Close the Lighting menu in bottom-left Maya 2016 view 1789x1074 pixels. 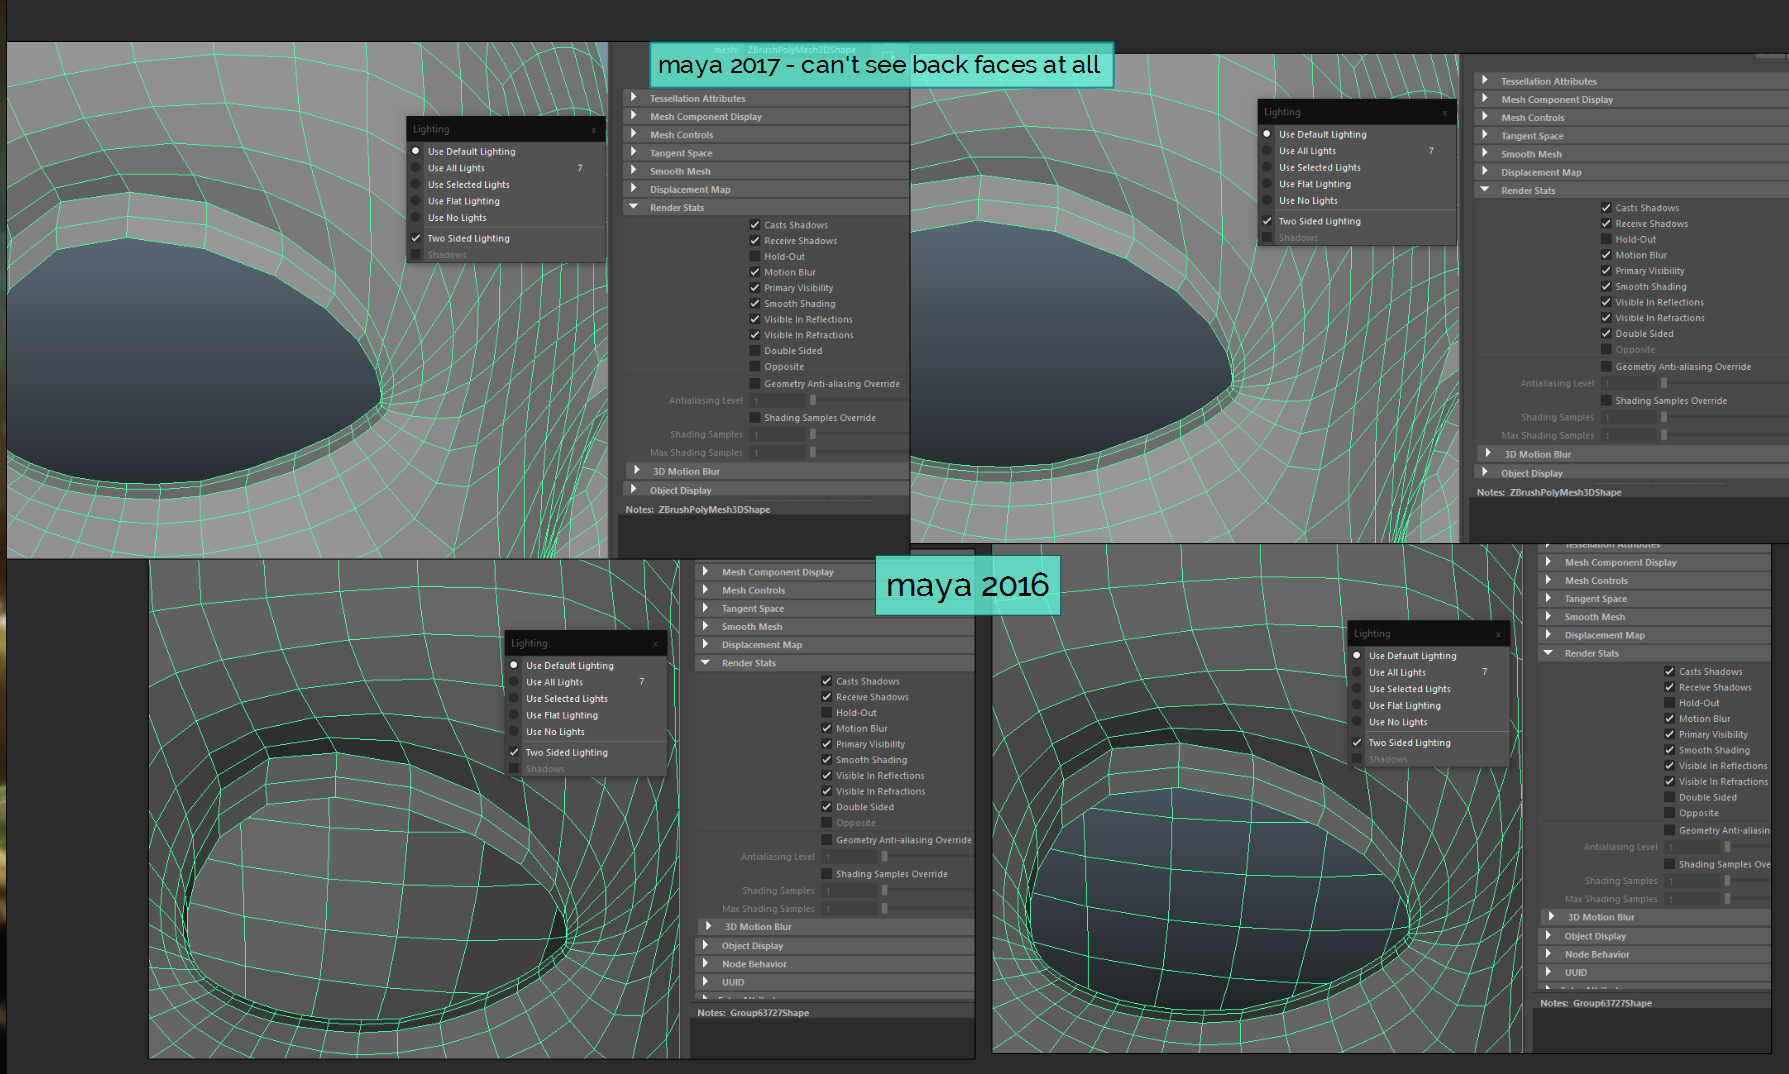pyautogui.click(x=655, y=644)
